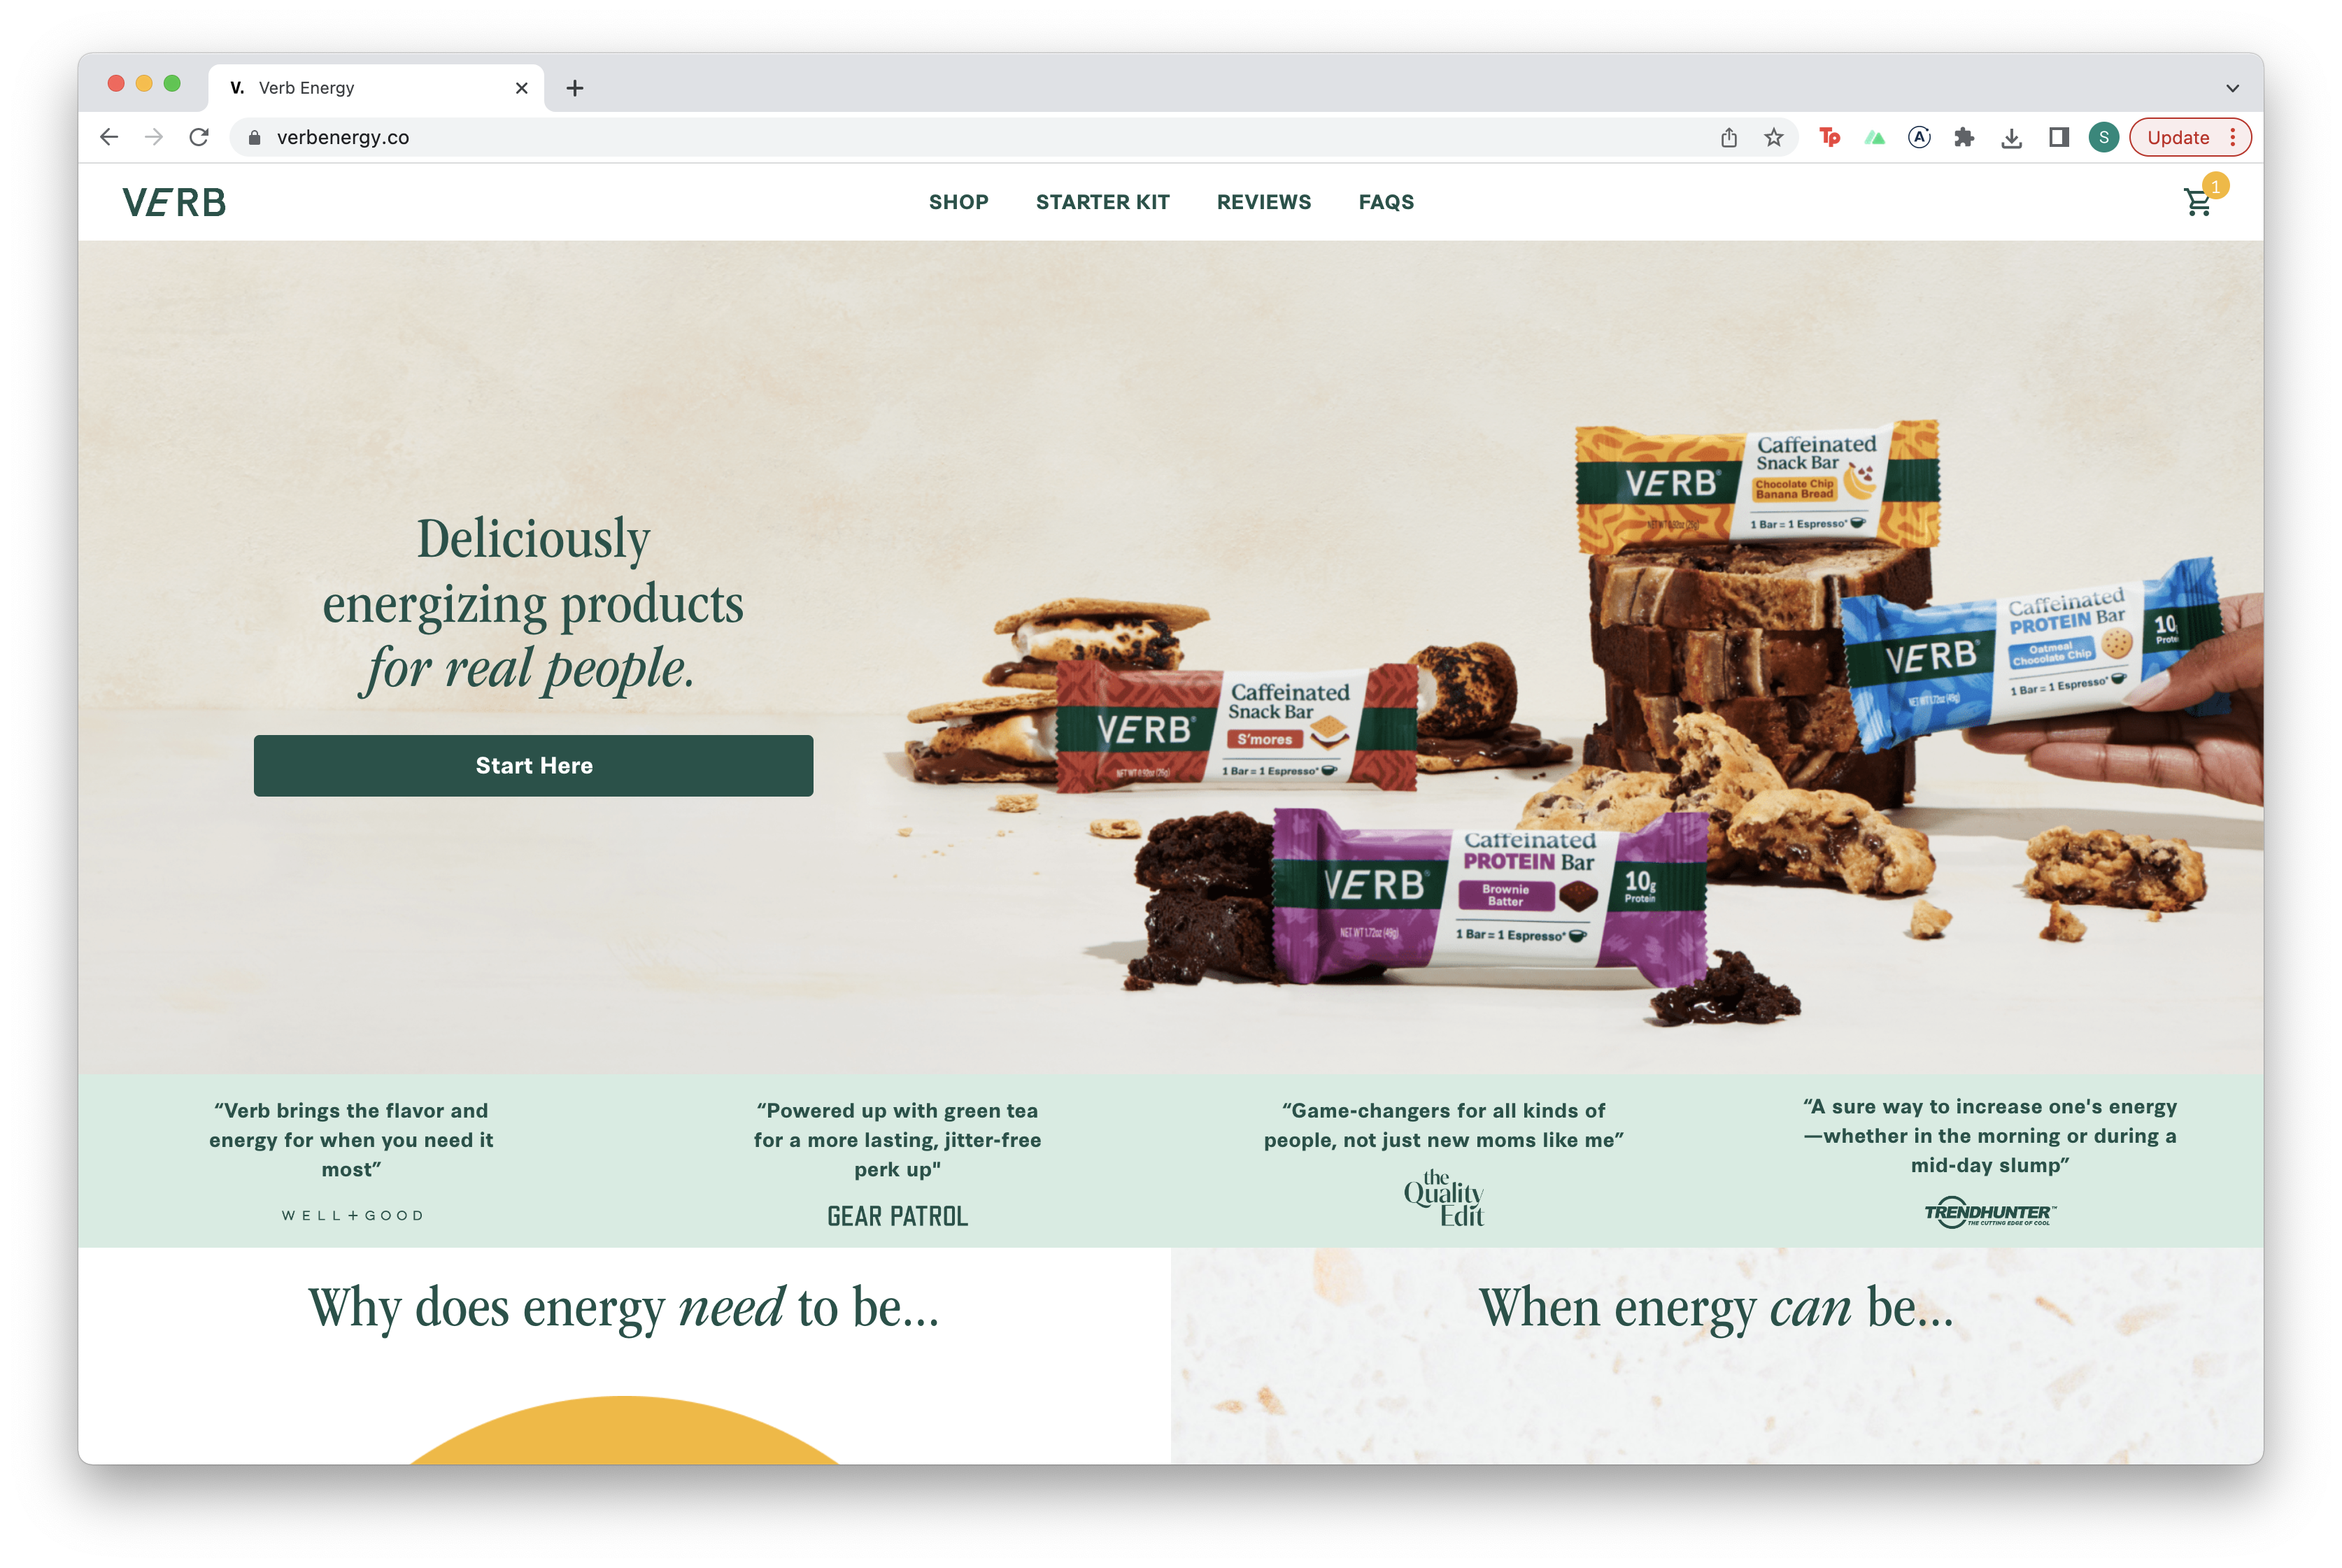Image resolution: width=2342 pixels, height=1568 pixels.
Task: Open the REVIEWS nav link
Action: click(x=1263, y=202)
